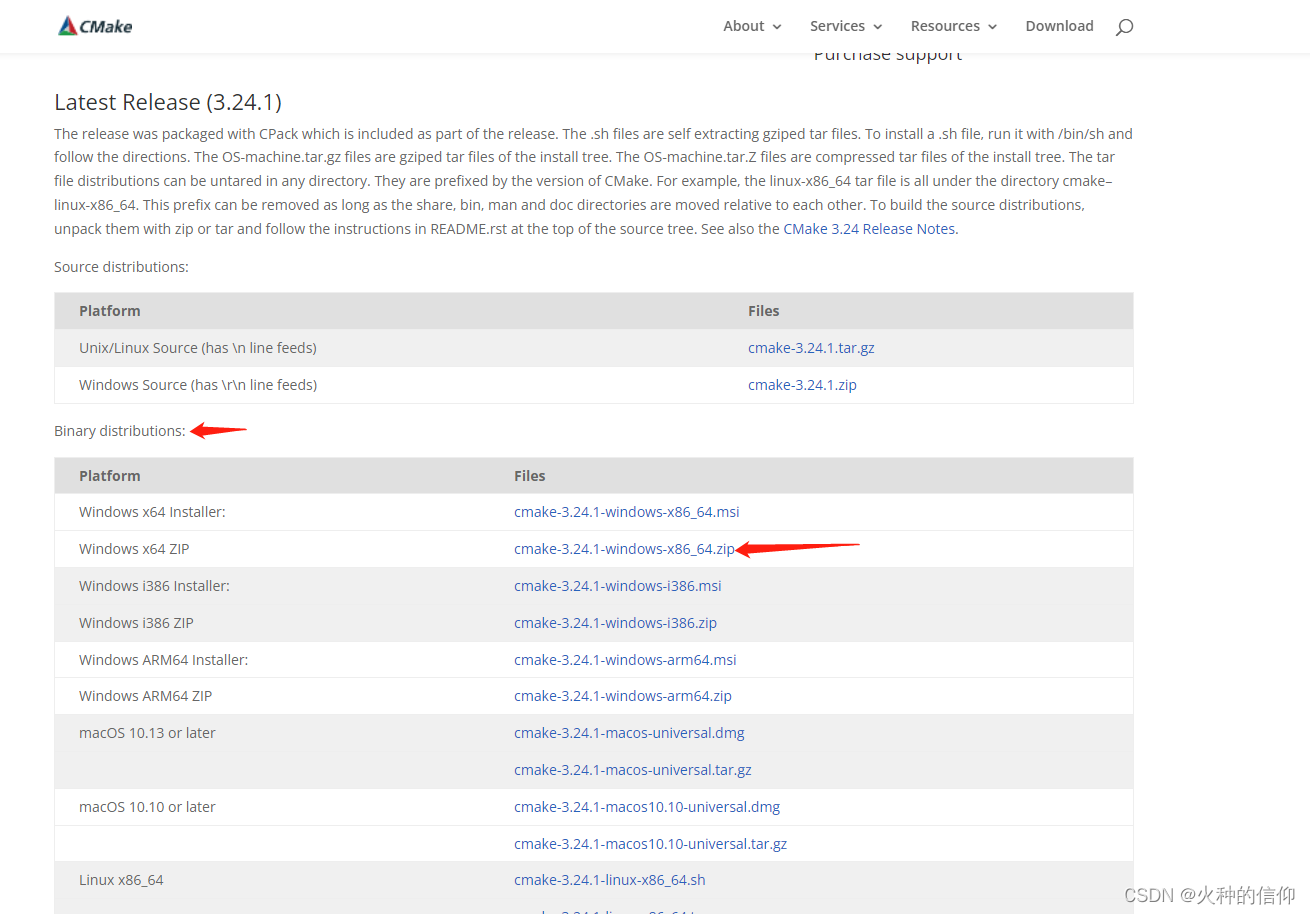Viewport: 1310px width, 914px height.
Task: Download cmake-3.24.1.zip Windows source
Action: click(802, 385)
